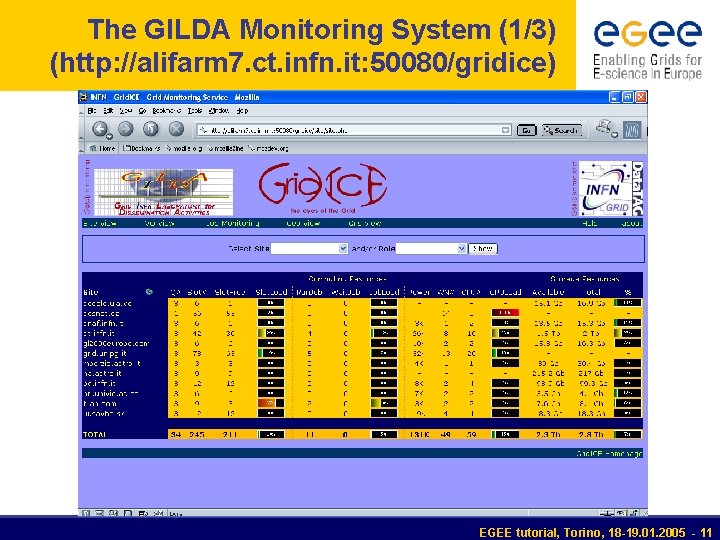This screenshot has width=720, height=540.
Task: Open the File menu
Action: 92,111
